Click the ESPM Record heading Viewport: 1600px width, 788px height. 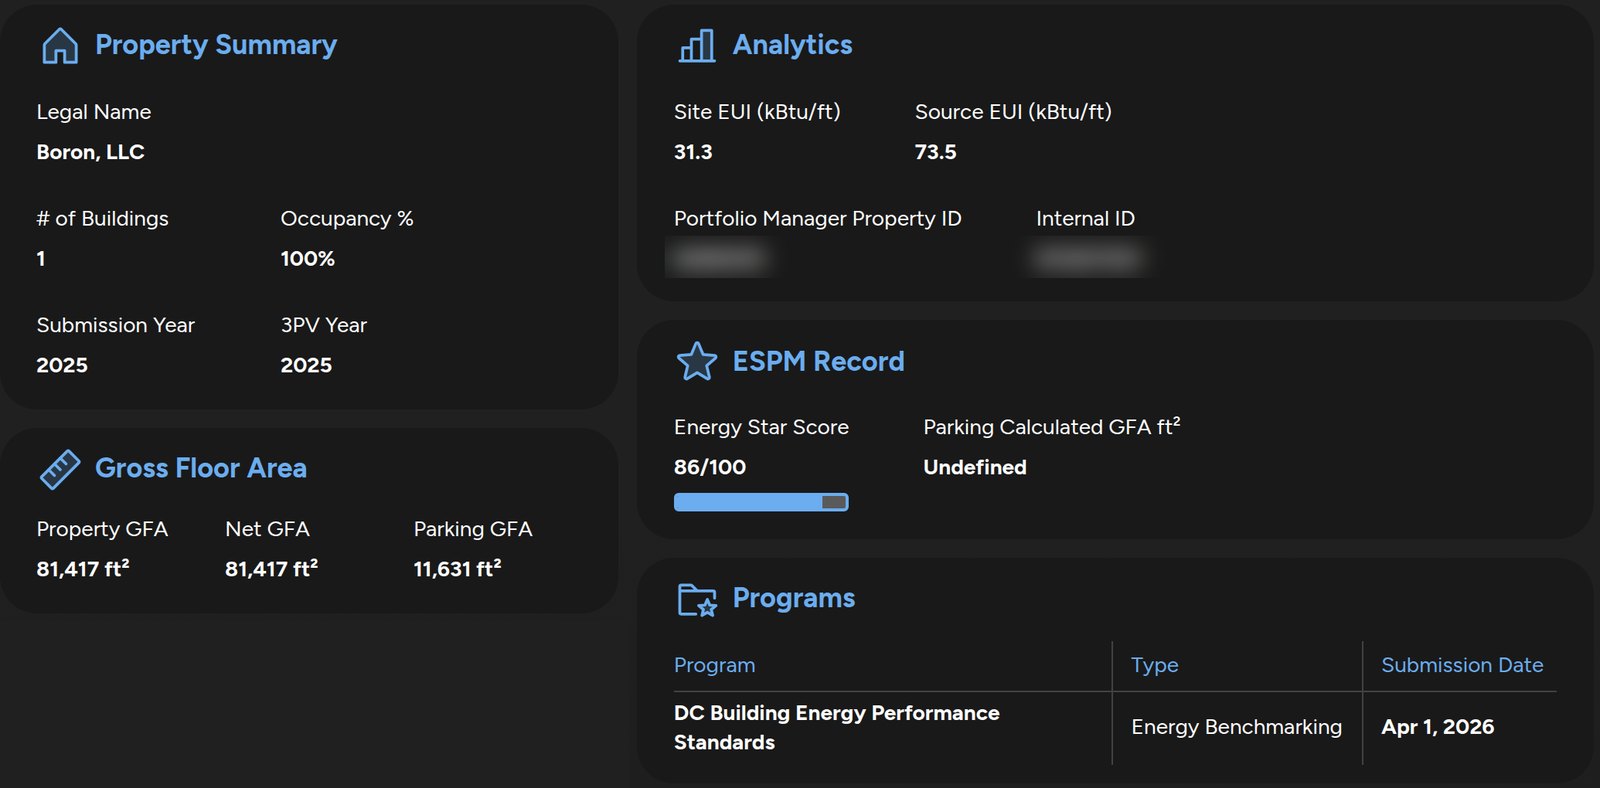coord(818,361)
